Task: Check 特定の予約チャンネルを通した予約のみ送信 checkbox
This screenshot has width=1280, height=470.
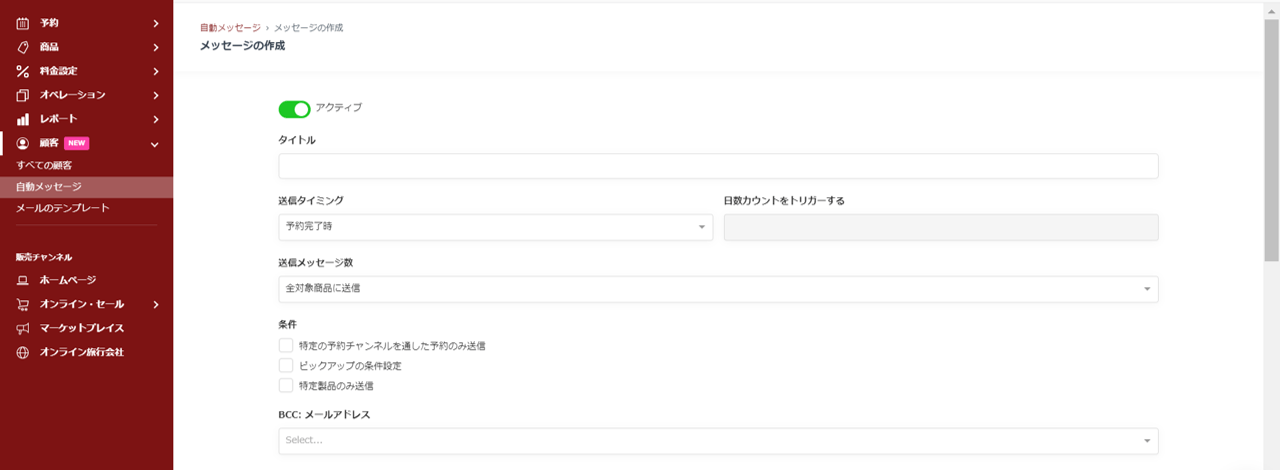Action: (286, 346)
